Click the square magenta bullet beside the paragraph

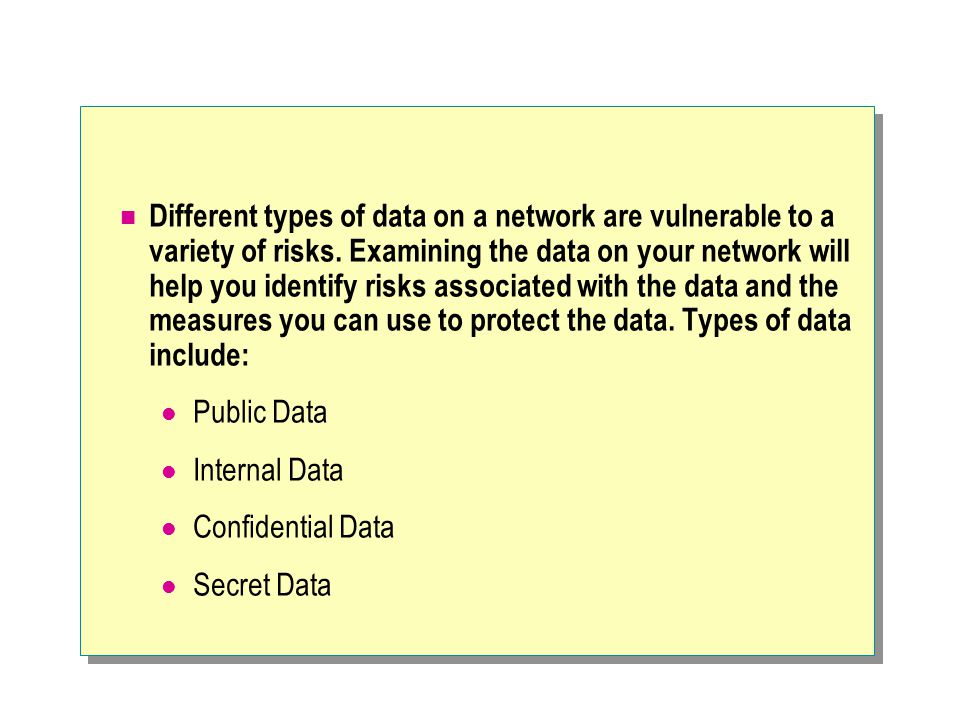128,217
